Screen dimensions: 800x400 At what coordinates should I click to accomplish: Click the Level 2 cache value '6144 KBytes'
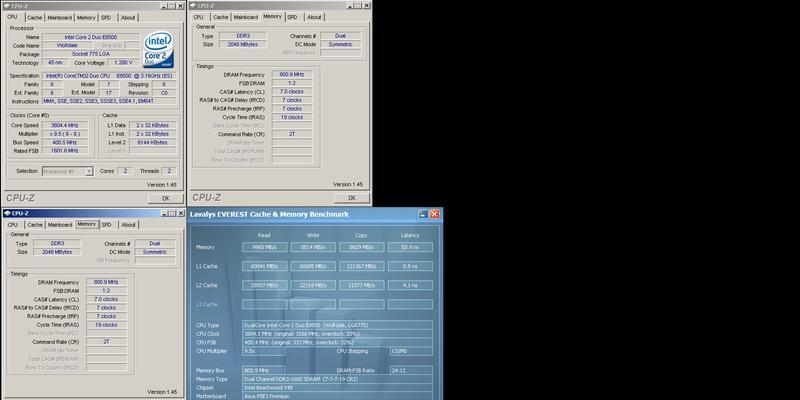153,142
